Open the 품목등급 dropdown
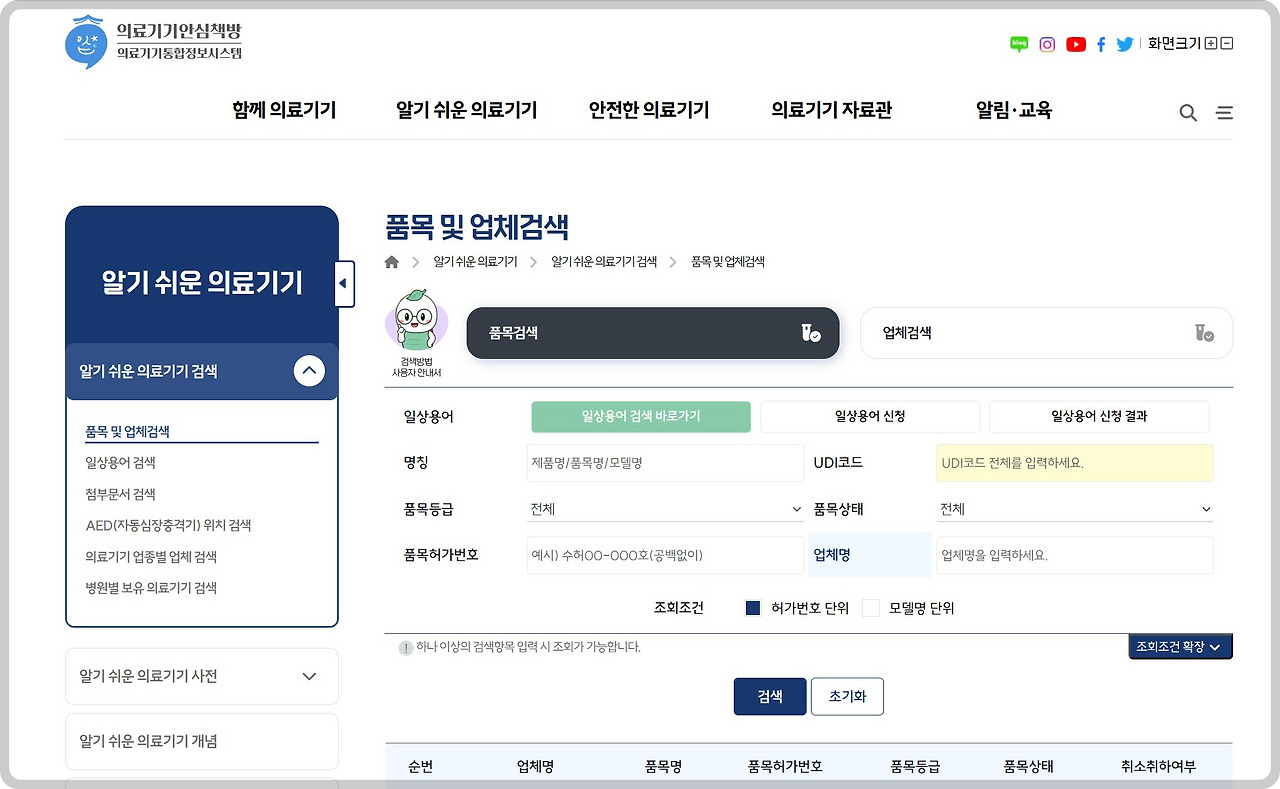 (x=665, y=509)
